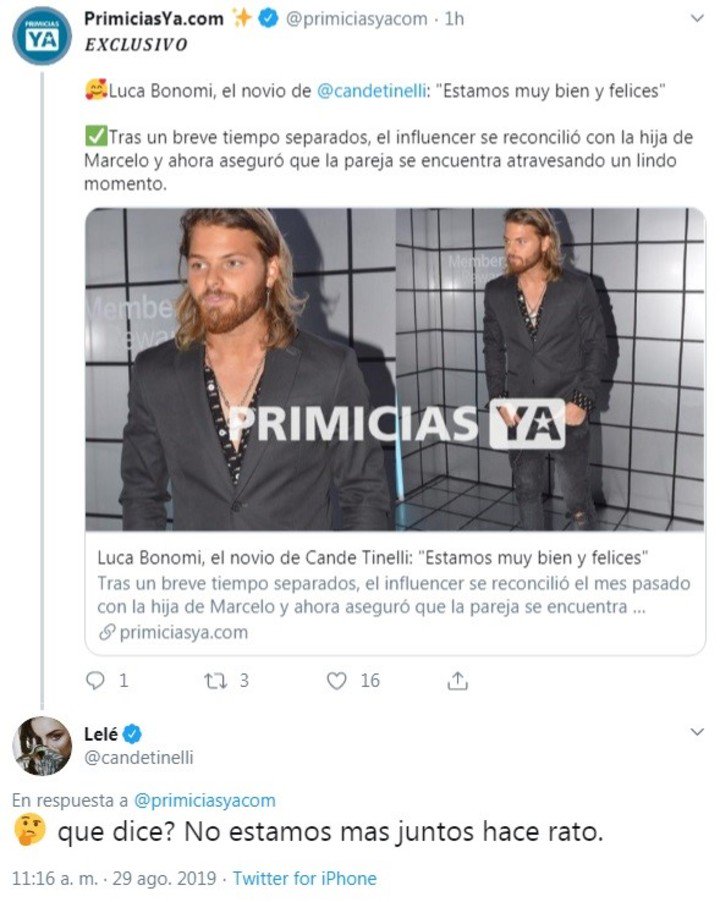The width and height of the screenshot is (720, 902).
Task: Like the PrimiciasYa tweet with heart
Action: point(337,680)
